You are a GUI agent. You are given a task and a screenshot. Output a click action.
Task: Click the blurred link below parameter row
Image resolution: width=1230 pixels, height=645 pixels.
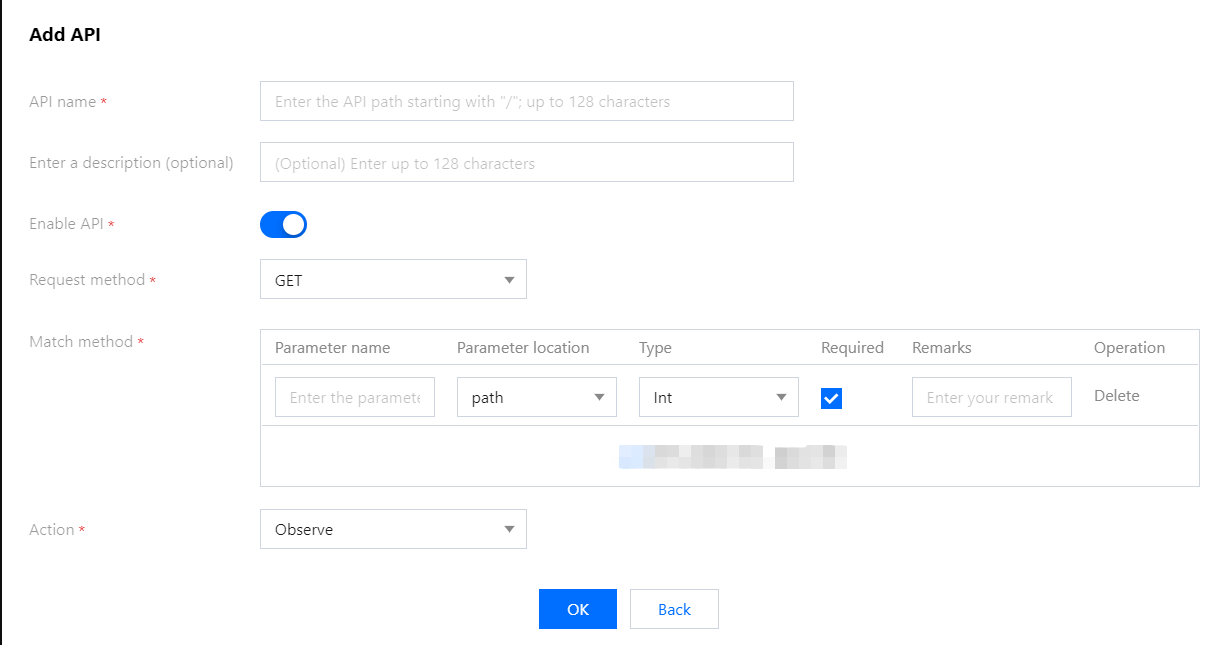click(732, 458)
